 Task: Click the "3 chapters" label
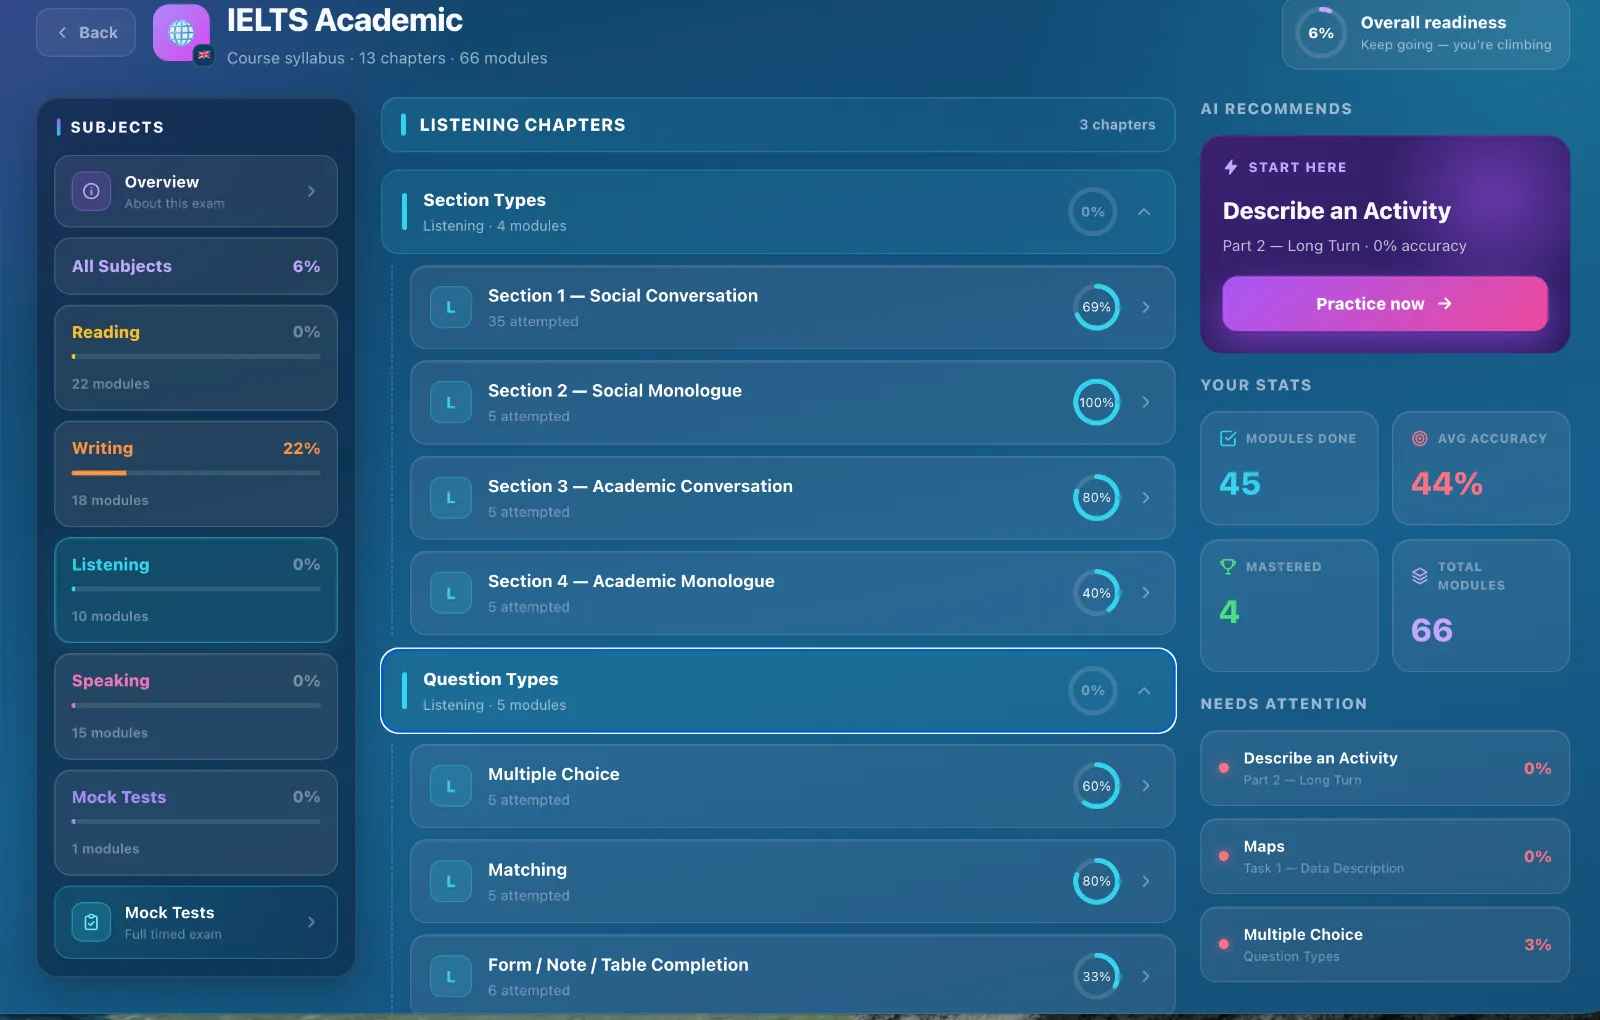(x=1117, y=125)
